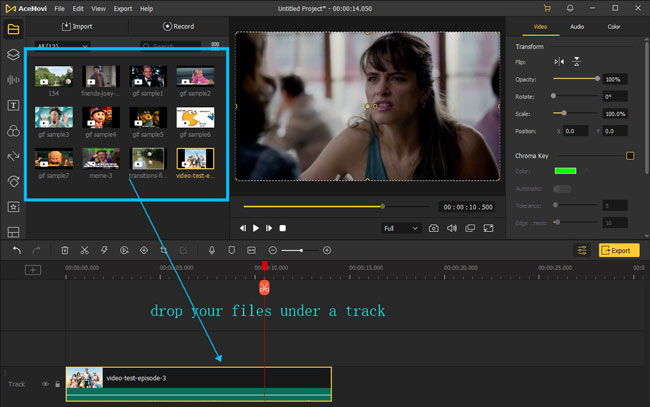Open the Help menu
The height and width of the screenshot is (407, 650).
click(146, 8)
